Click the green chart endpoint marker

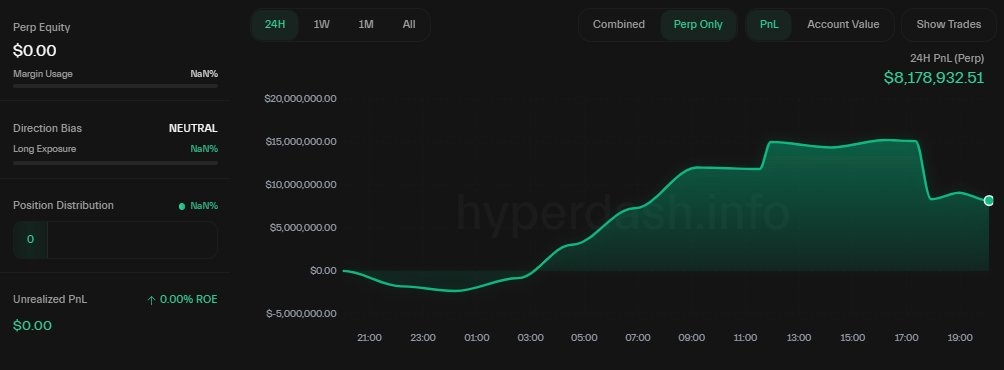coord(989,201)
